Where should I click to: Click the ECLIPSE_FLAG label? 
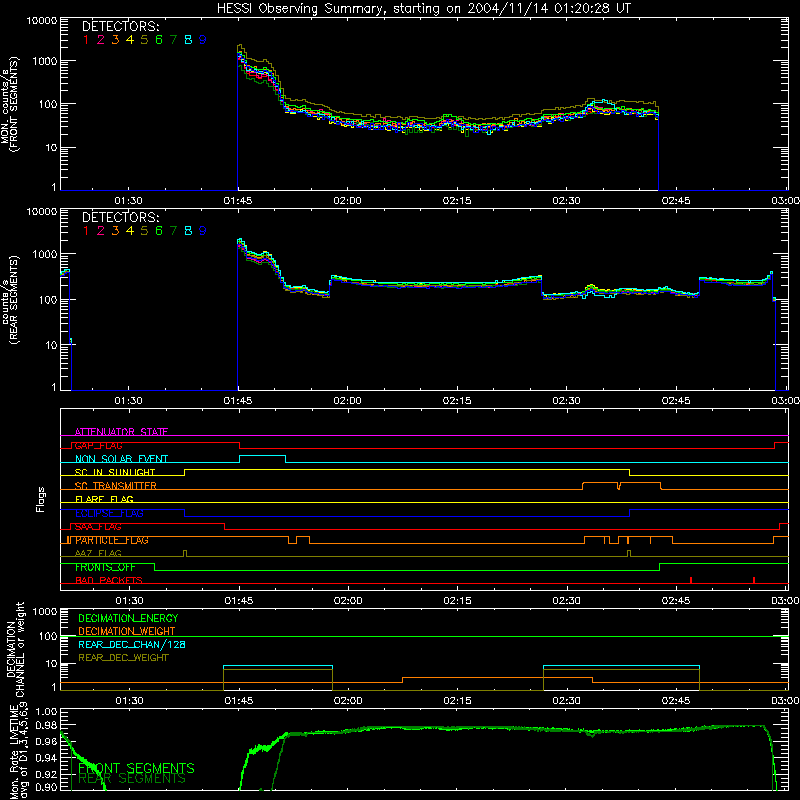coord(109,513)
